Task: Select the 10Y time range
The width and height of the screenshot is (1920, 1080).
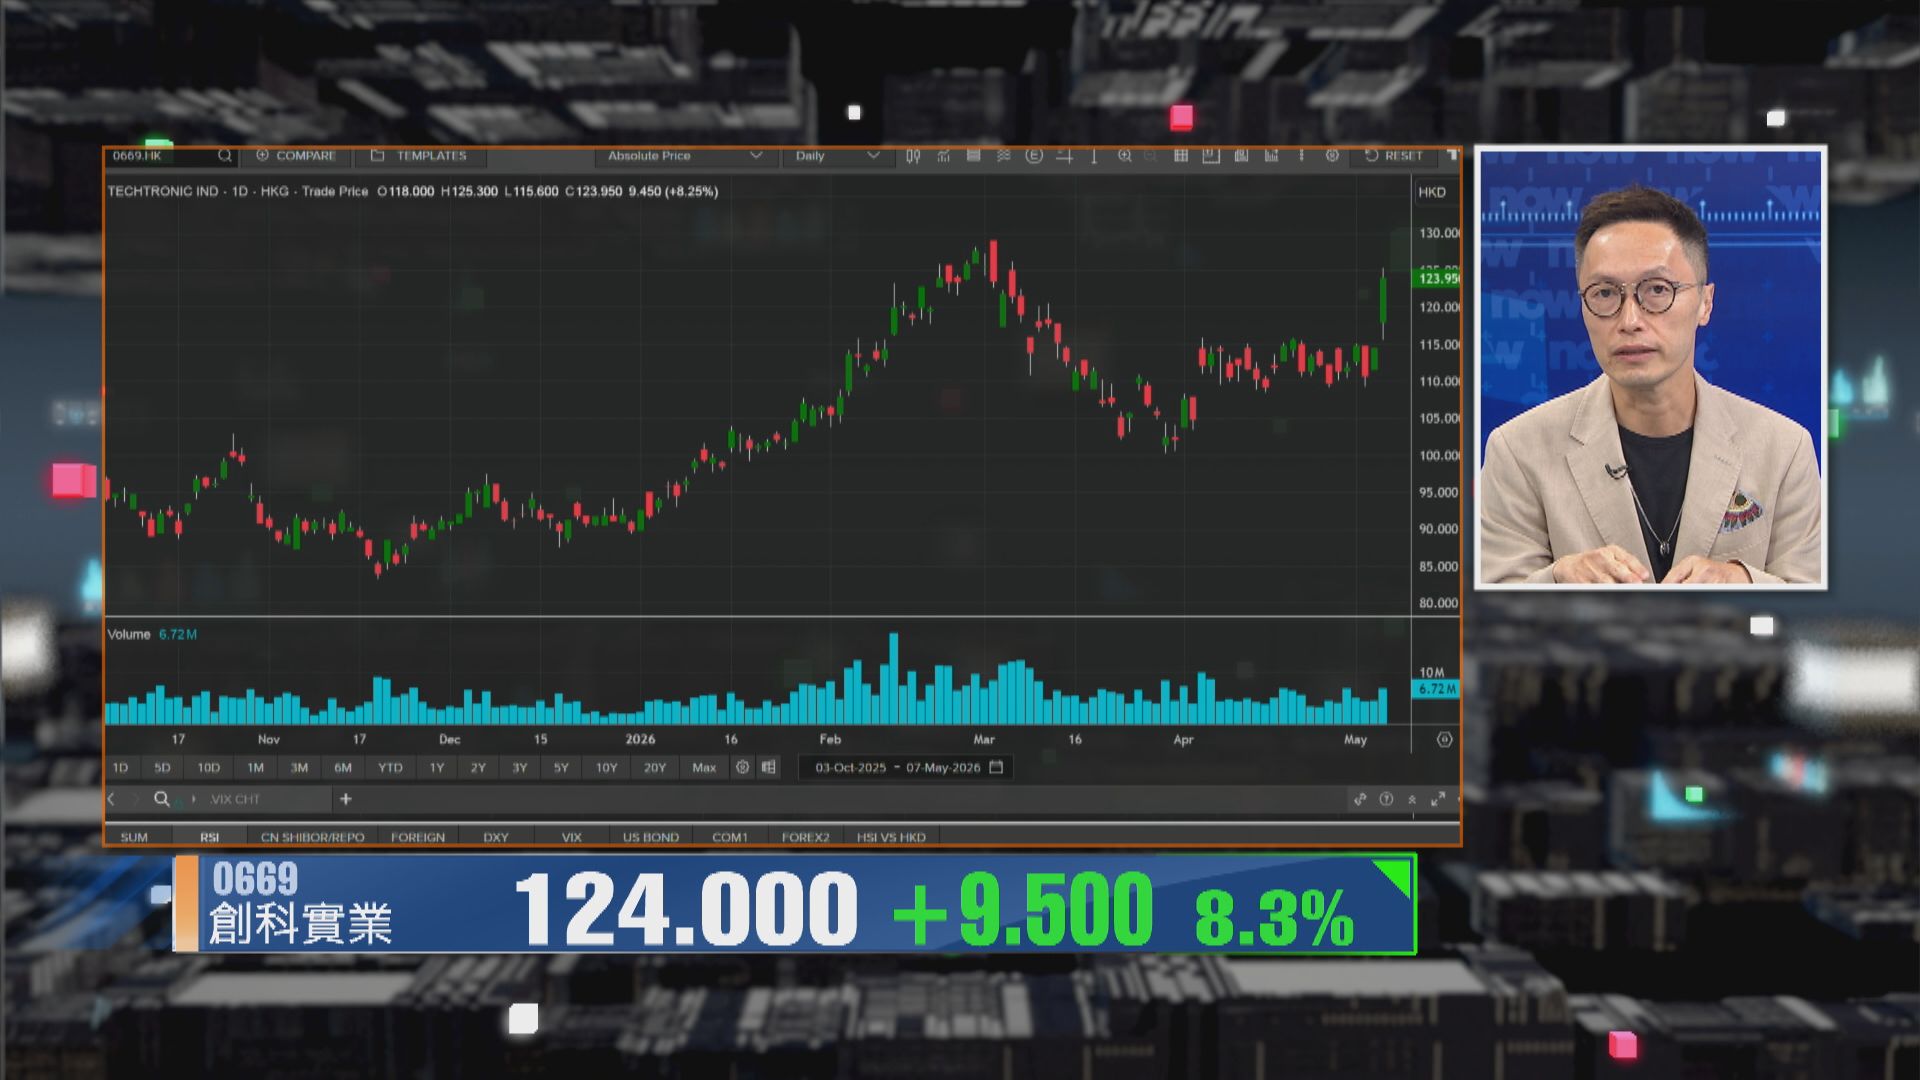Action: tap(607, 768)
